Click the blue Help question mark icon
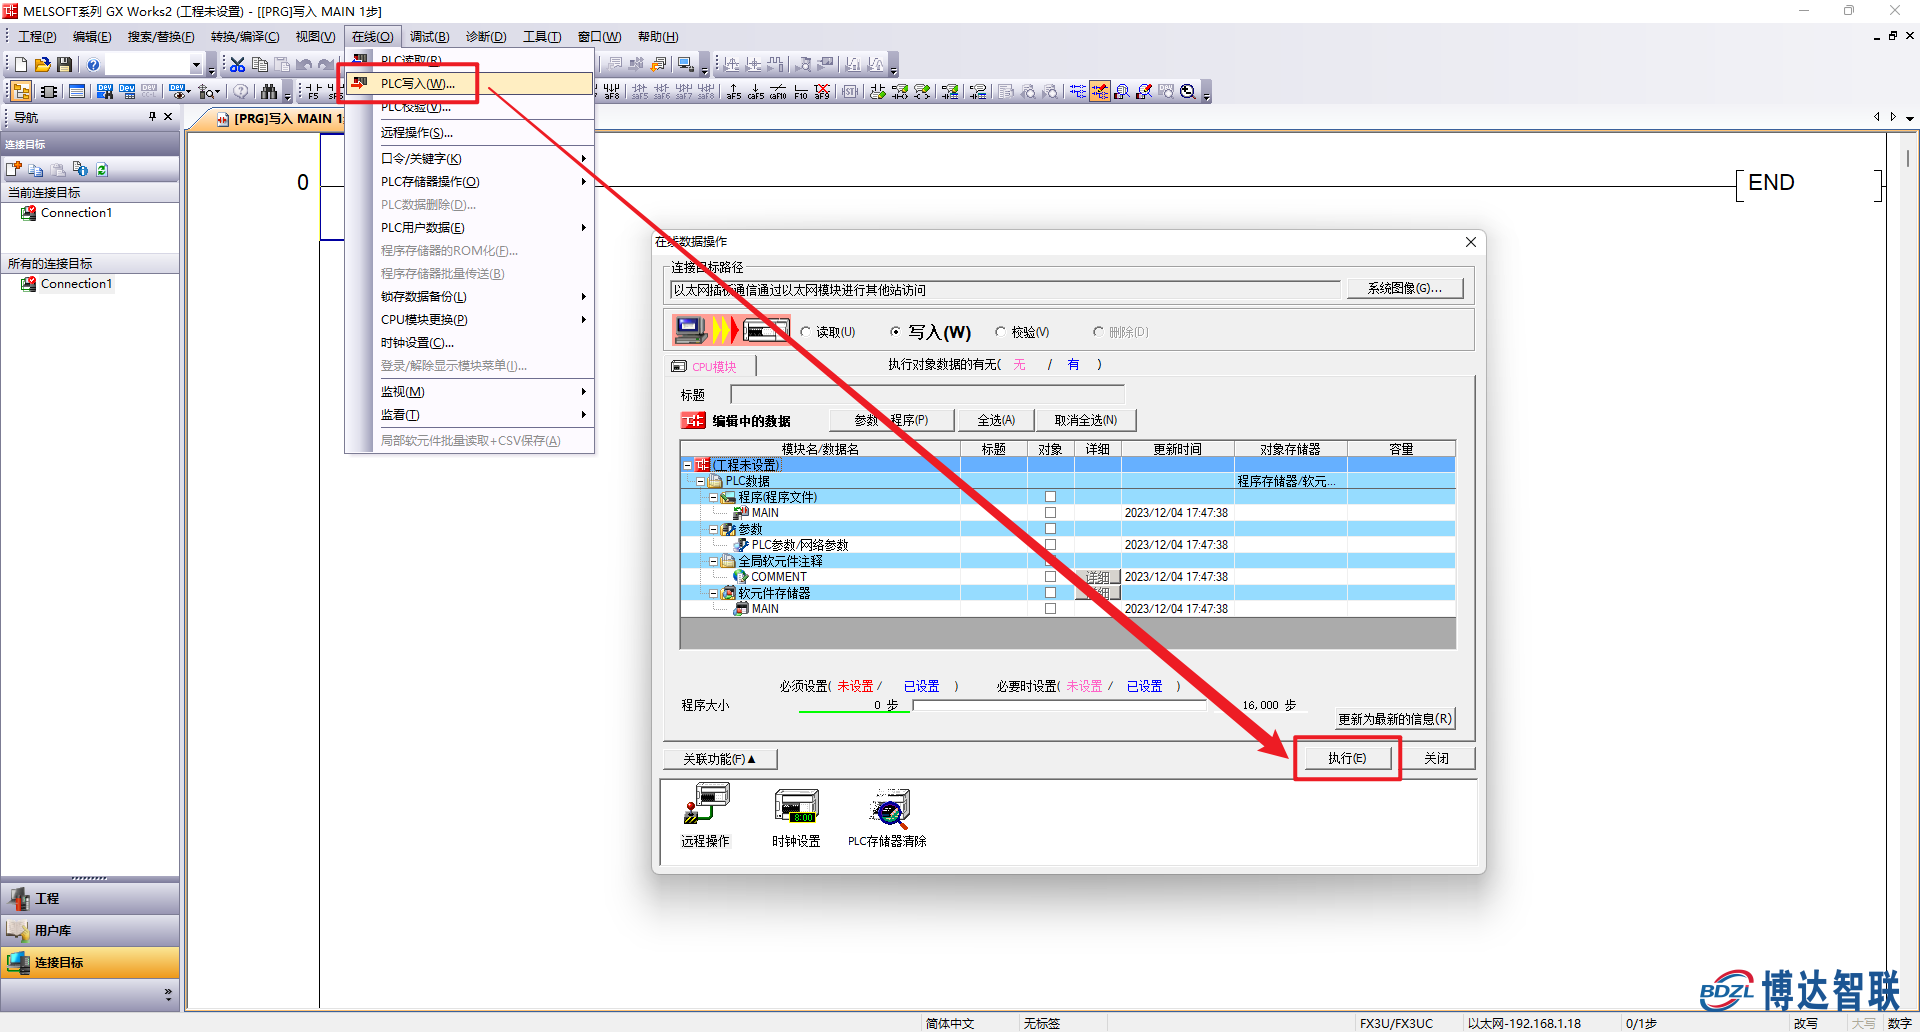Screen dimensions: 1920x1032 [93, 65]
